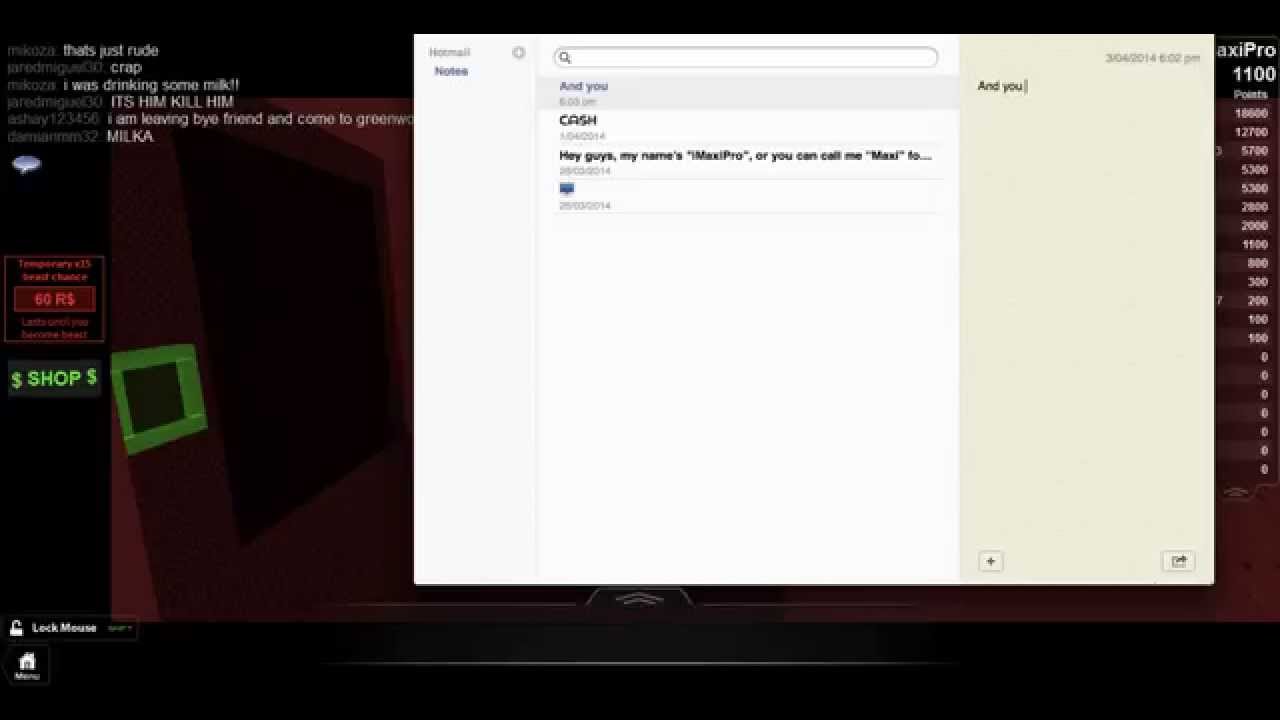1280x720 pixels.
Task: Click the share button in the note editor
Action: [1179, 561]
